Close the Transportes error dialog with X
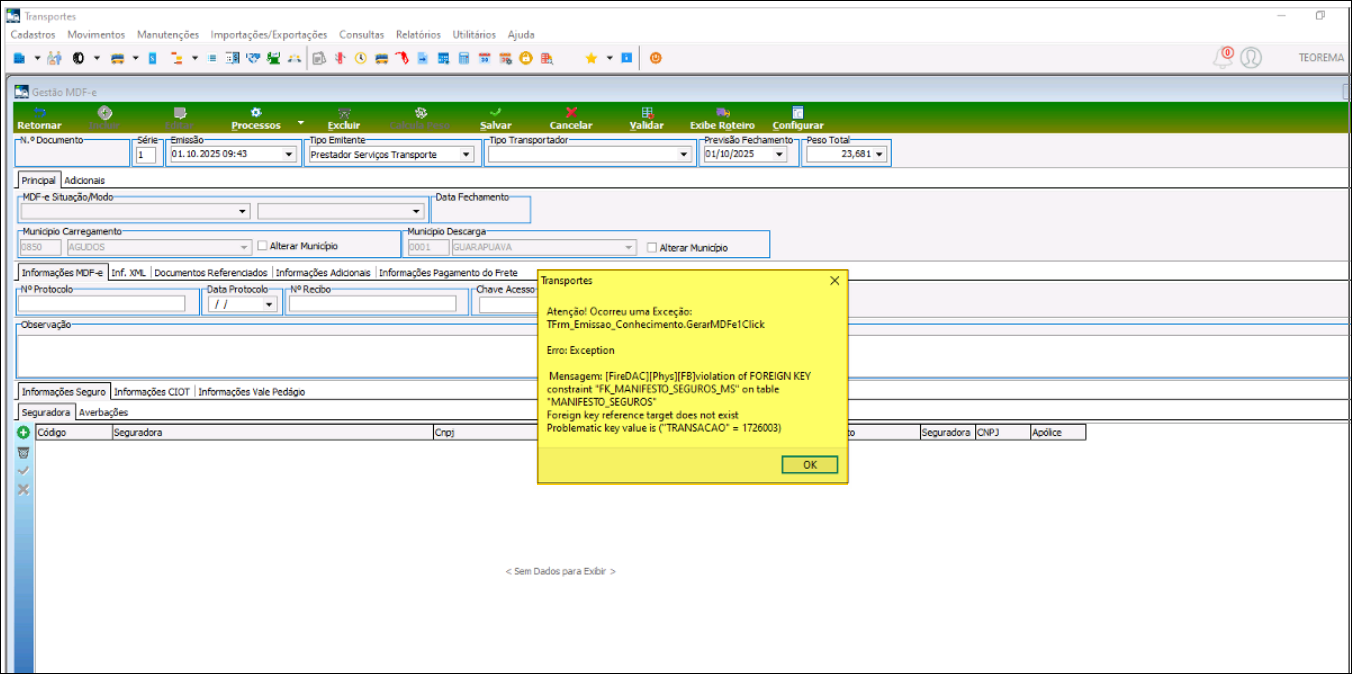 [x=835, y=281]
